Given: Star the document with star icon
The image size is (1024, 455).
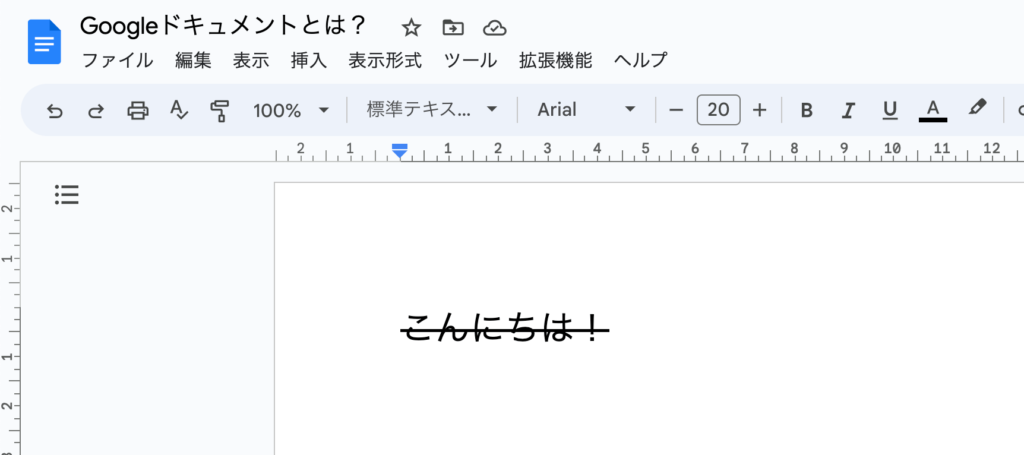Looking at the screenshot, I should [411, 27].
